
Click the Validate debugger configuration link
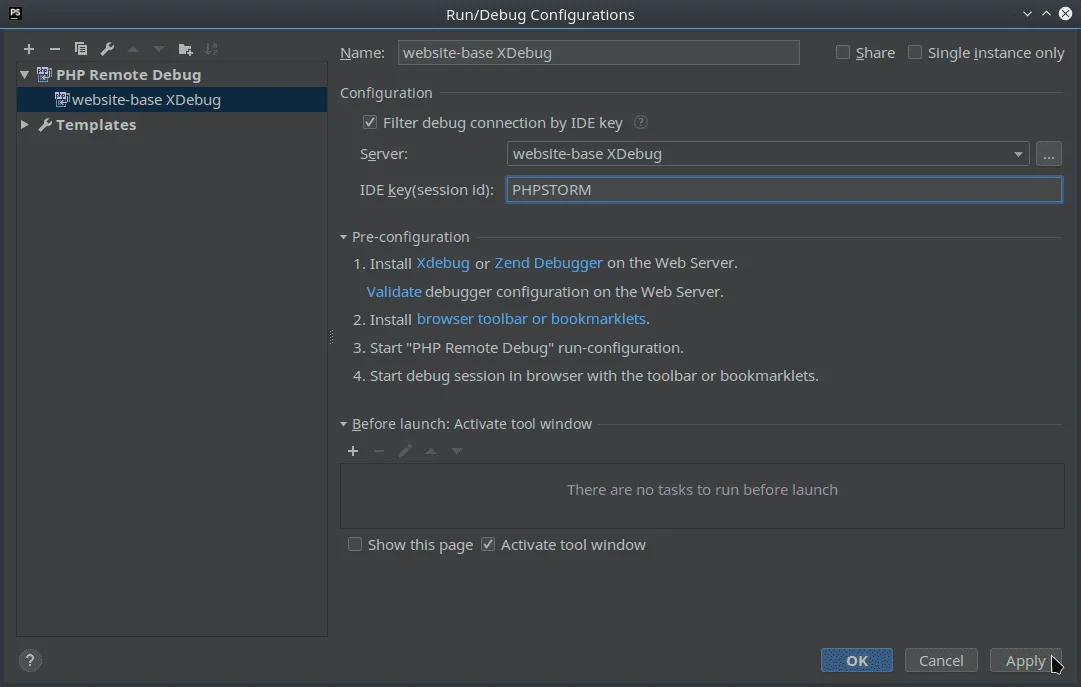pyautogui.click(x=392, y=291)
